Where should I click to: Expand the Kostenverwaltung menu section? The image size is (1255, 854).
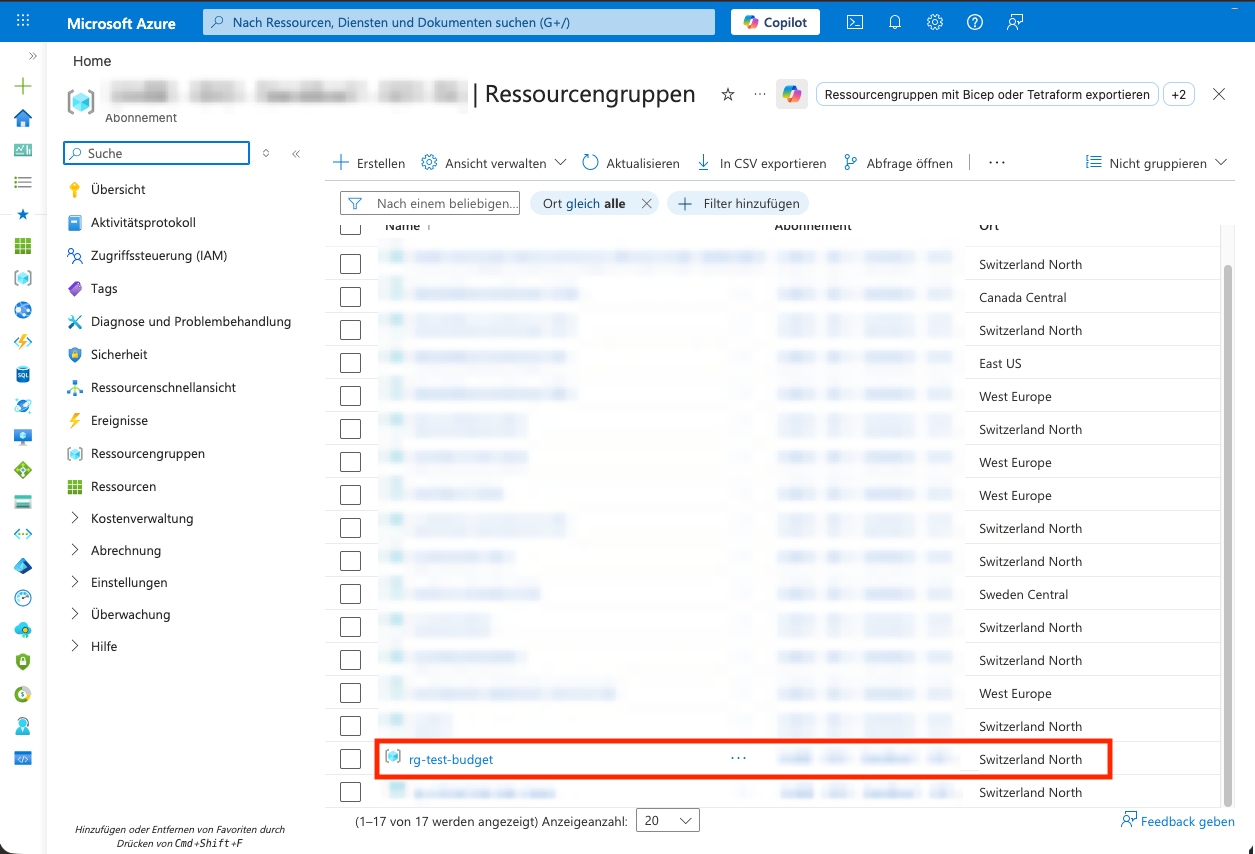tap(76, 518)
